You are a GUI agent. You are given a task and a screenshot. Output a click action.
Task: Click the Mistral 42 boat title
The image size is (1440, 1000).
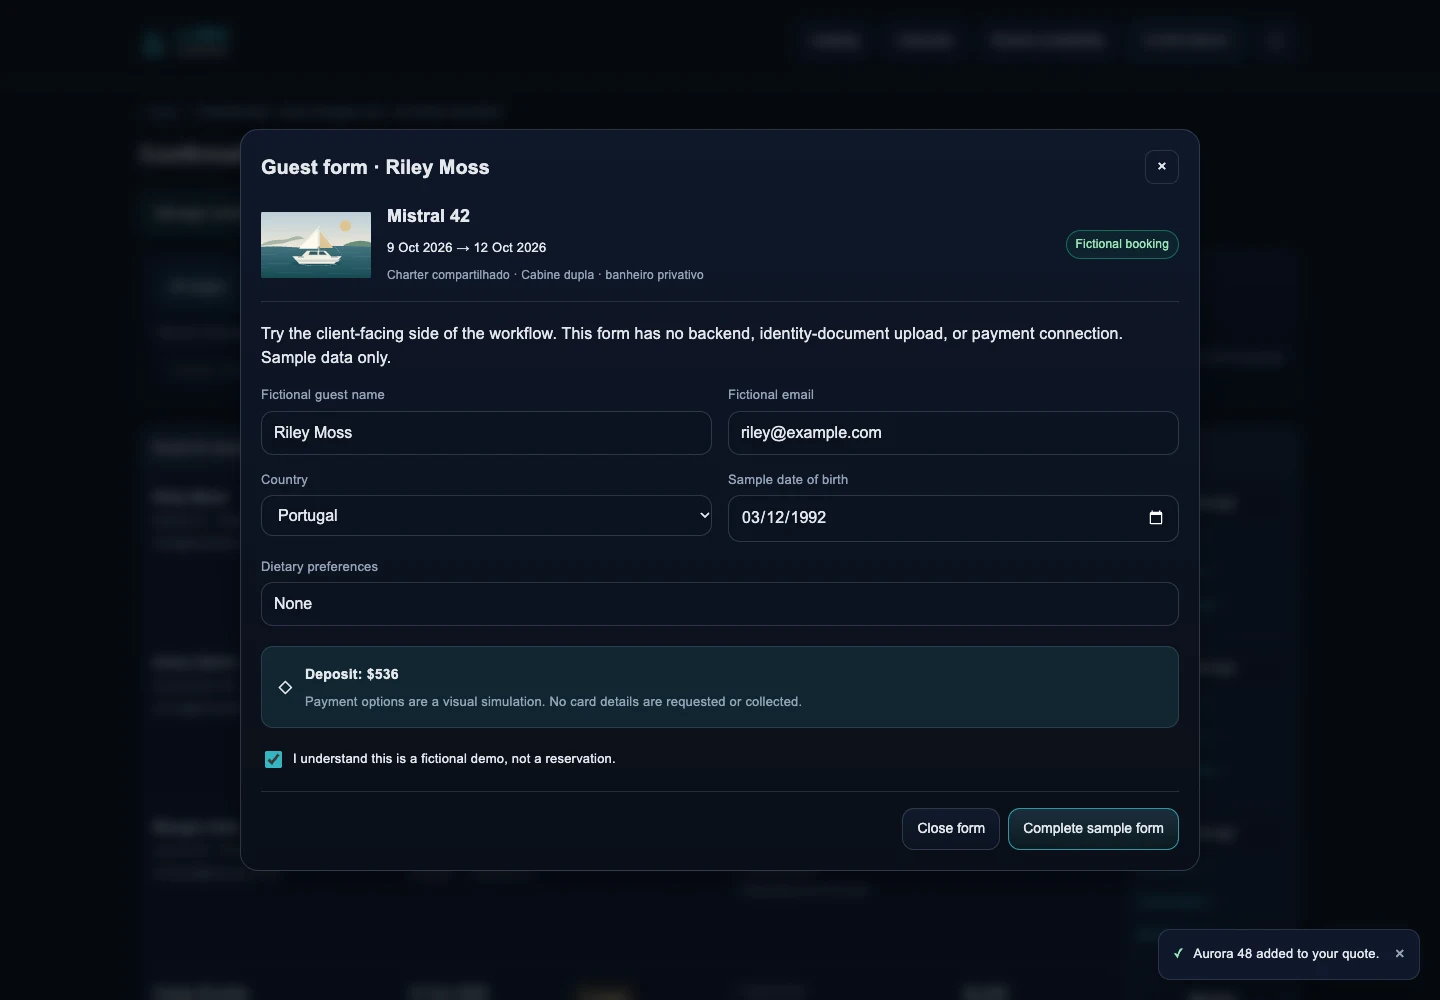point(428,216)
